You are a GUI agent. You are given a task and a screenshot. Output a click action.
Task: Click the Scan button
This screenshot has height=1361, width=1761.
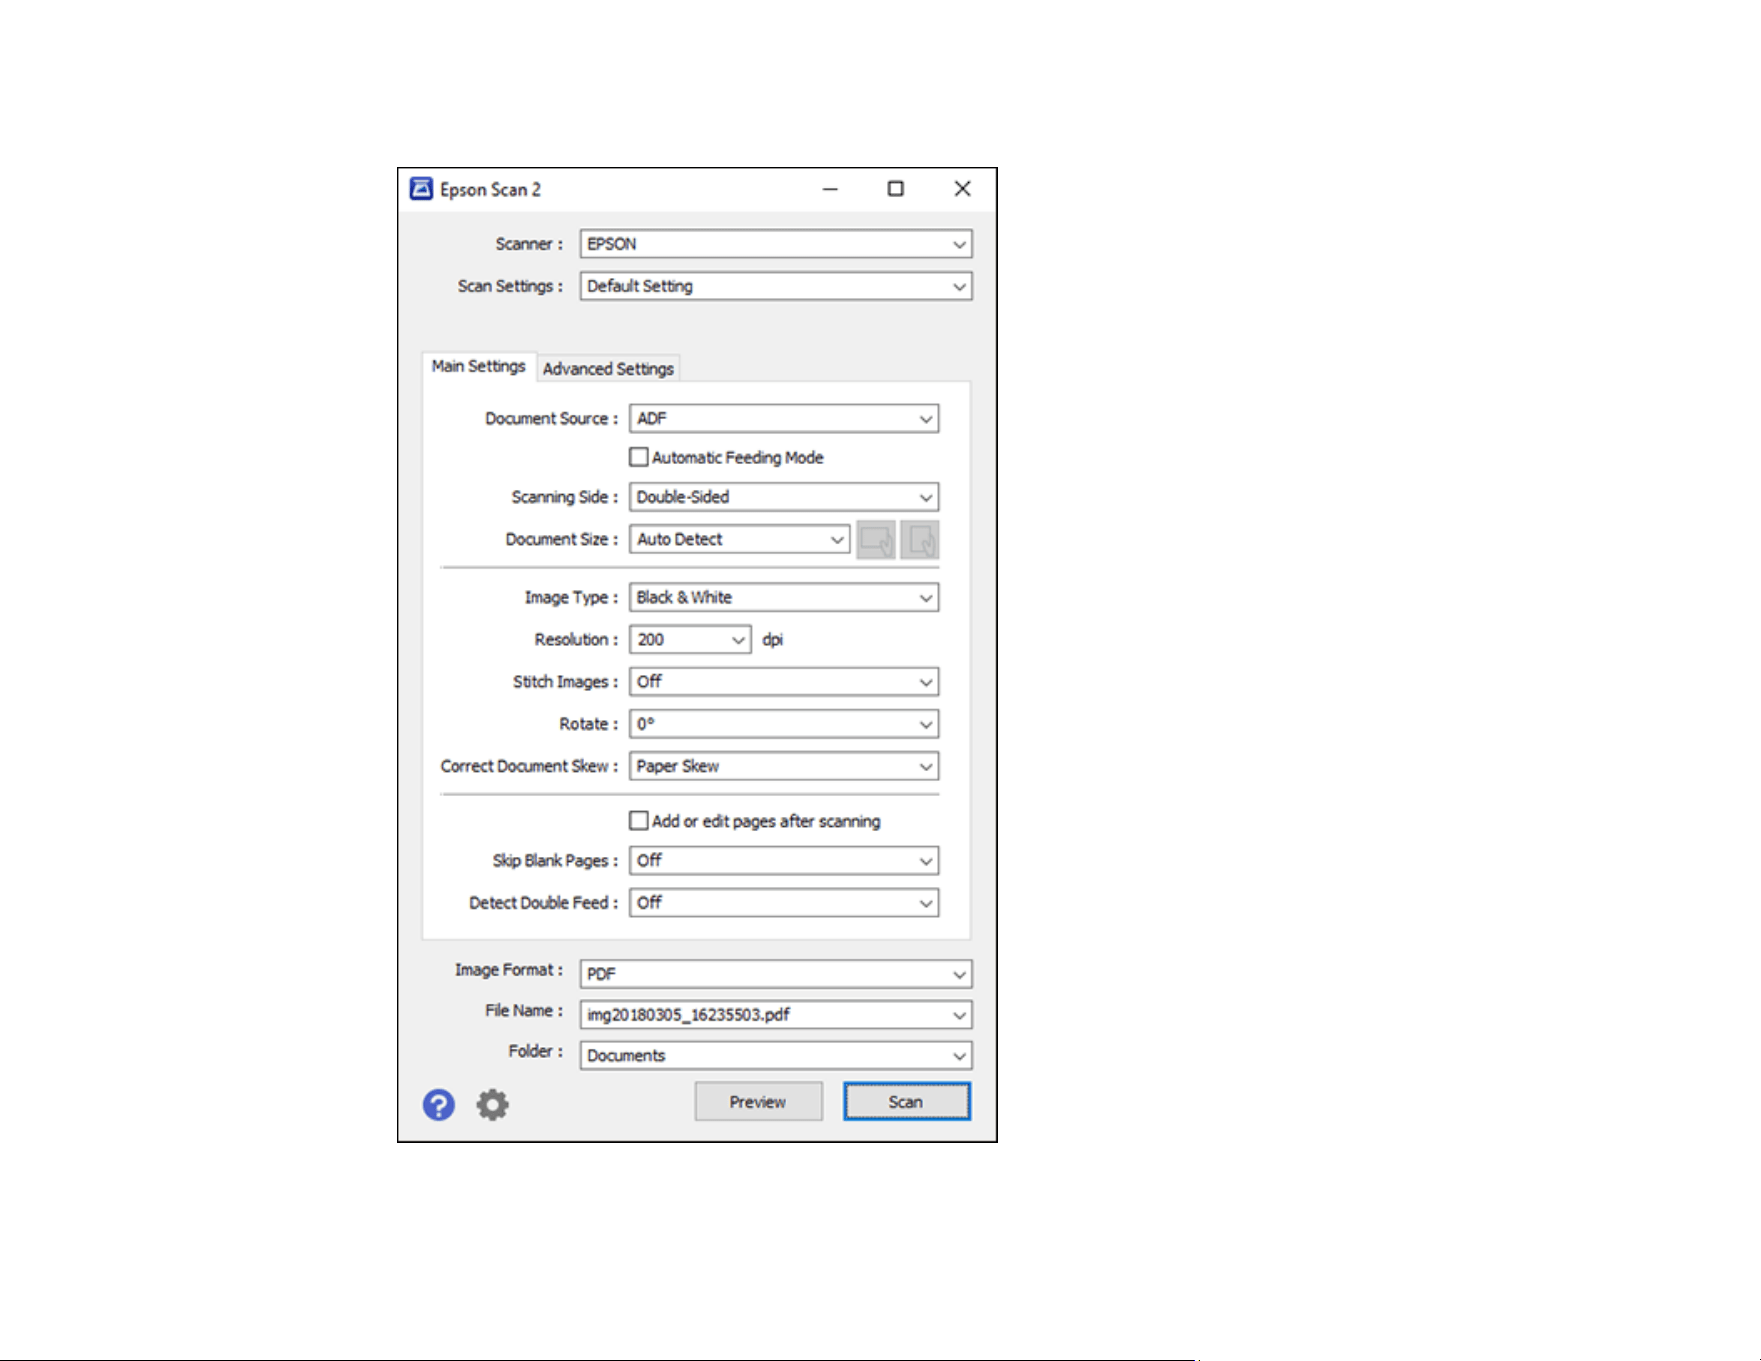click(x=907, y=1101)
